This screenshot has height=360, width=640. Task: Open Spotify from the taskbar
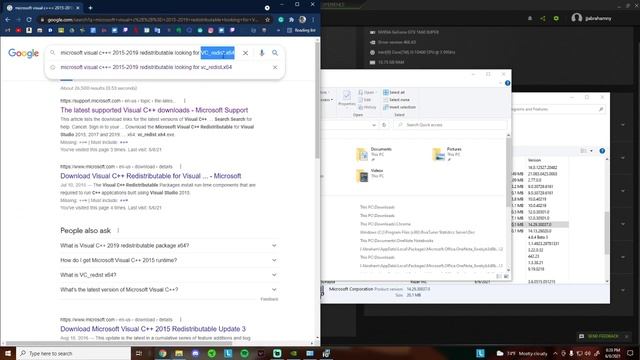click(x=244, y=353)
